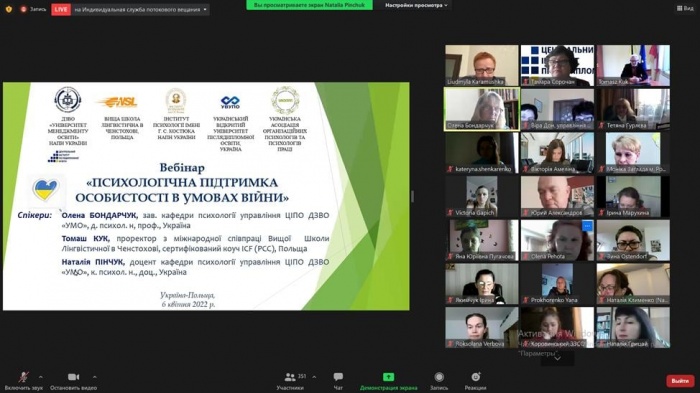
Task: Open the Настройки просмотра view options menu
Action: pyautogui.click(x=416, y=5)
